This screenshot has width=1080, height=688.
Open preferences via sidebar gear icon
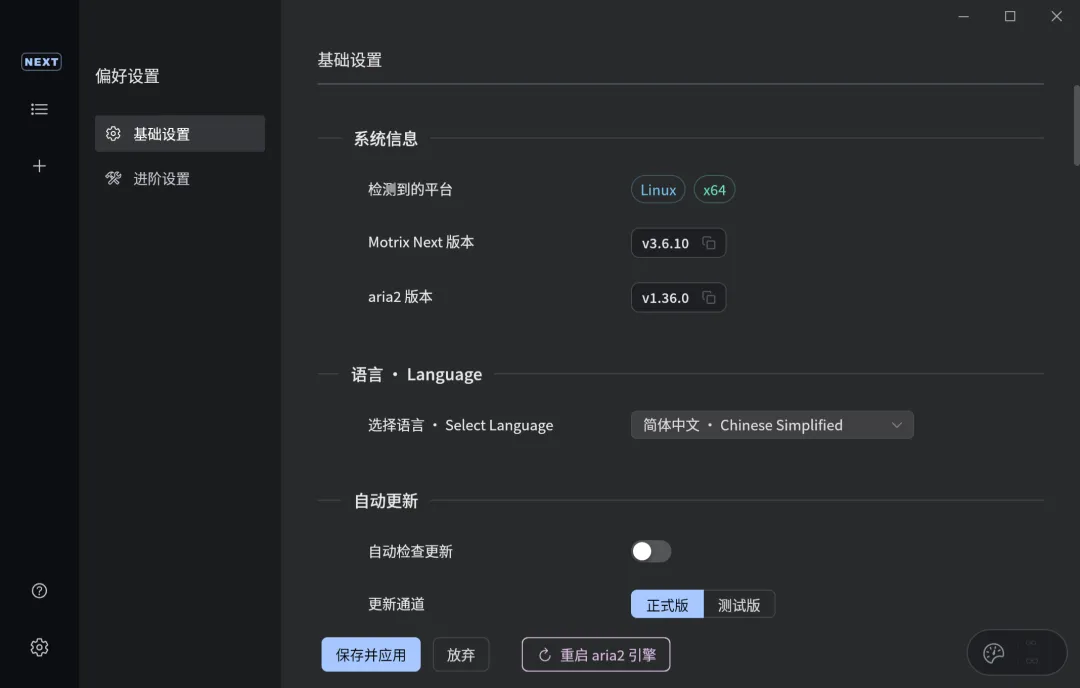(39, 647)
